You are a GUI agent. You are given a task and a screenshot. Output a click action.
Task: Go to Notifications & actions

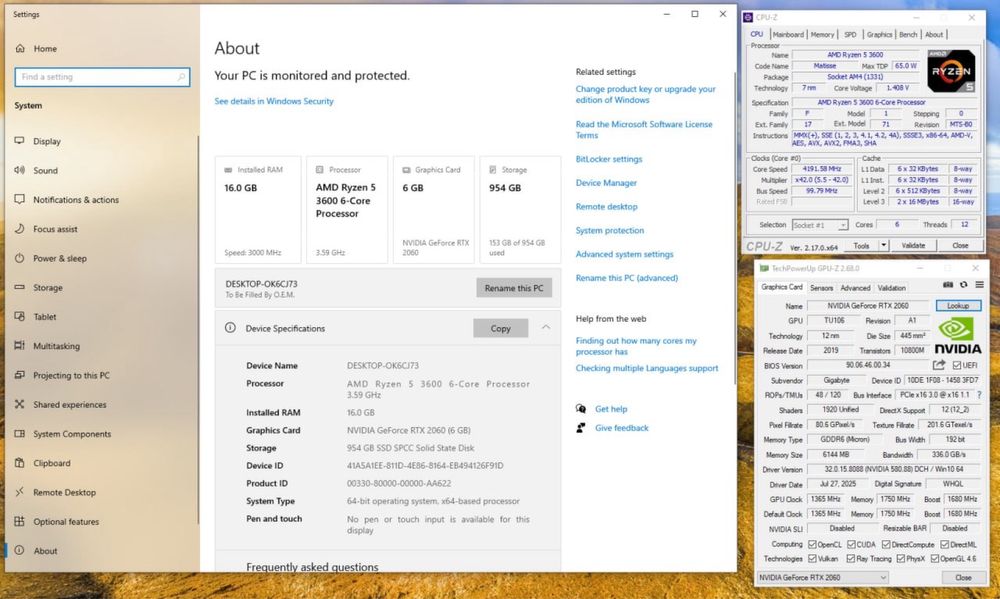tap(76, 200)
